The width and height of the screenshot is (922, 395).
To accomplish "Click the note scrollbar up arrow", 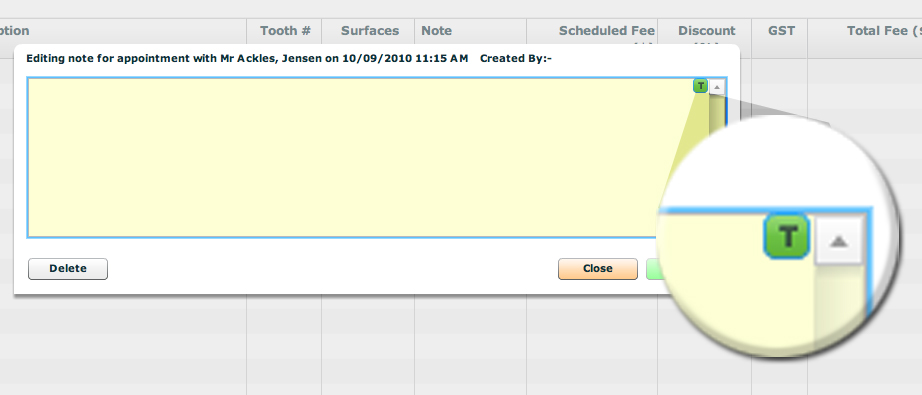I will pos(717,87).
